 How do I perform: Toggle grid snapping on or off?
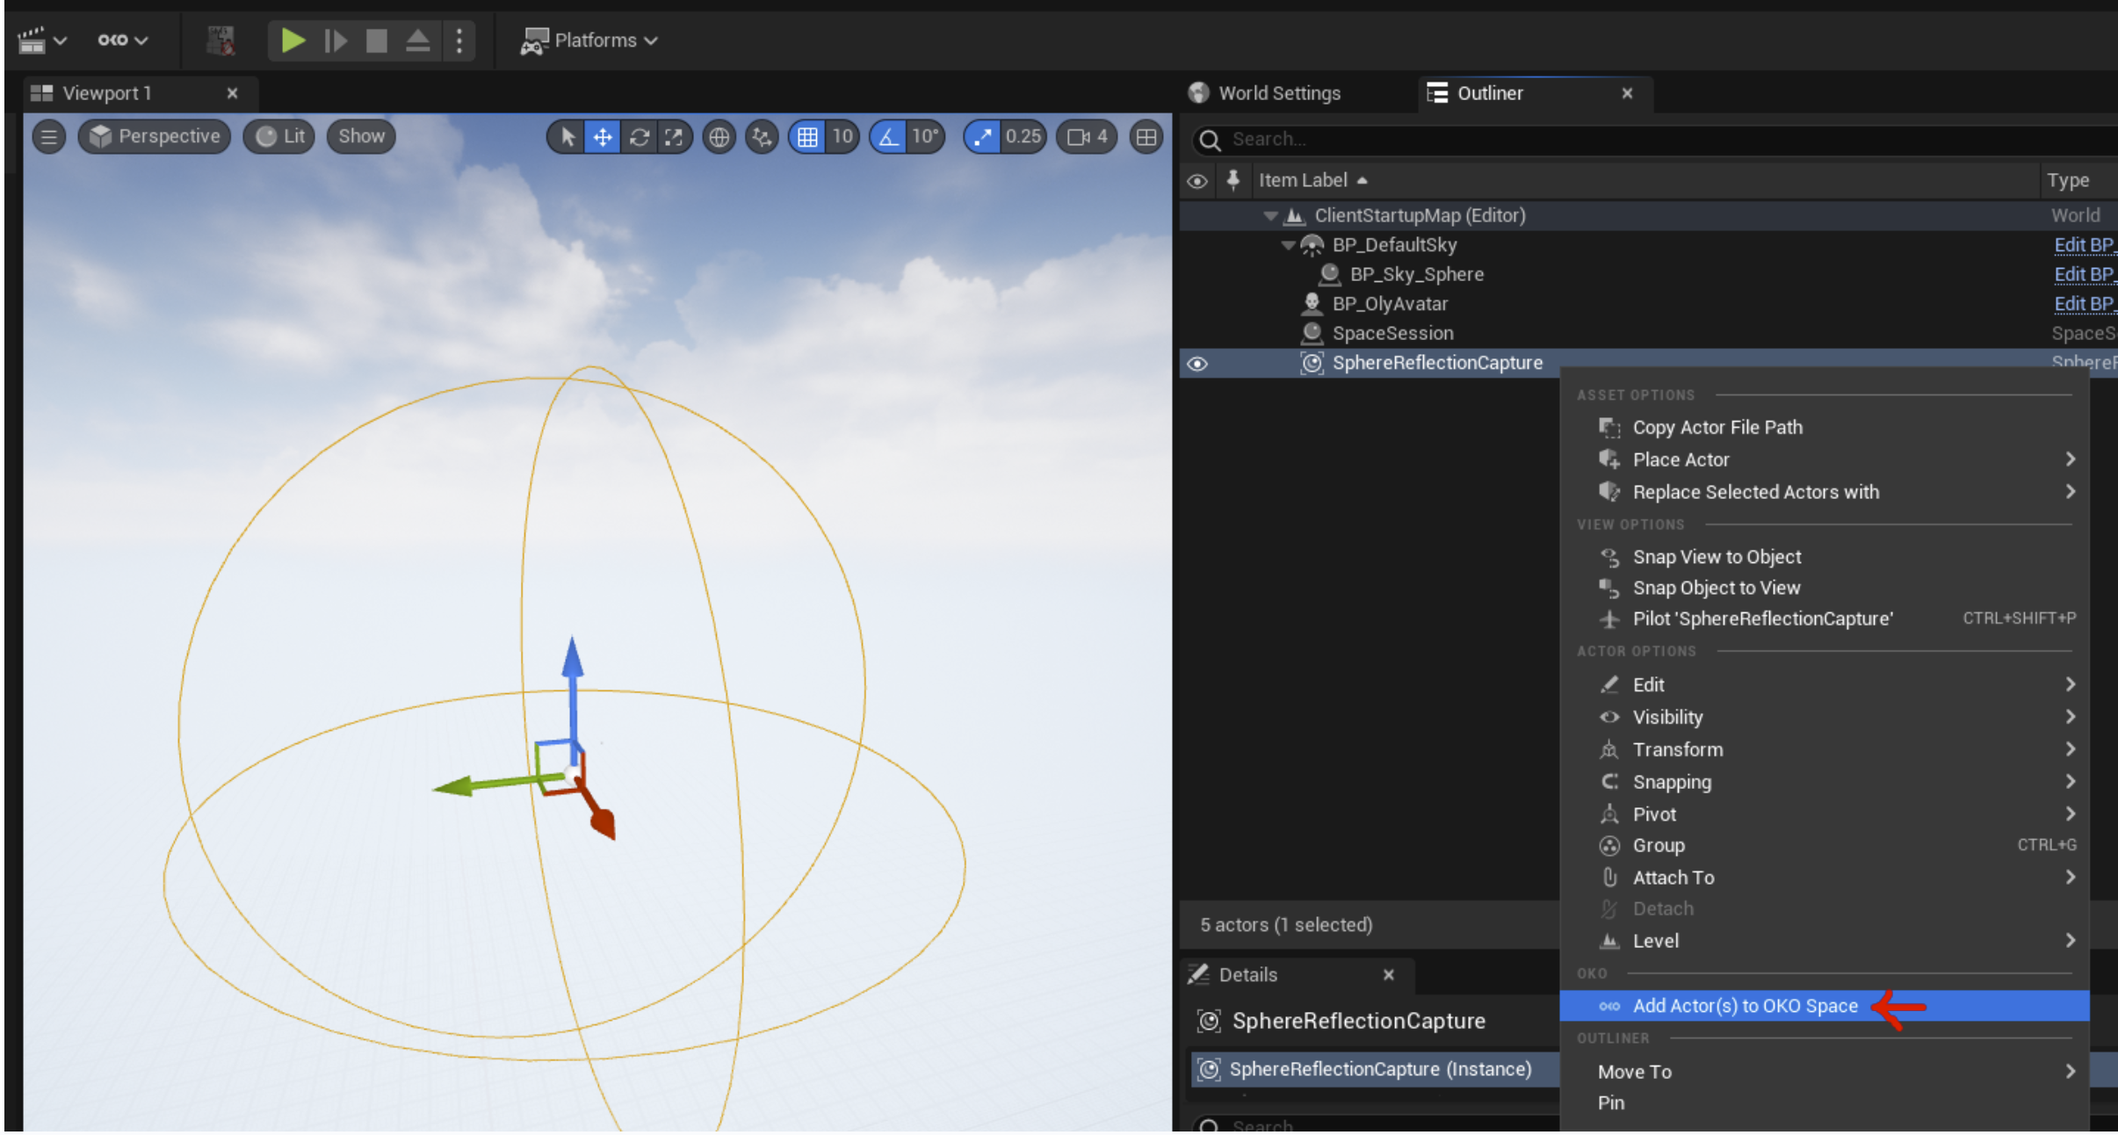click(x=807, y=137)
